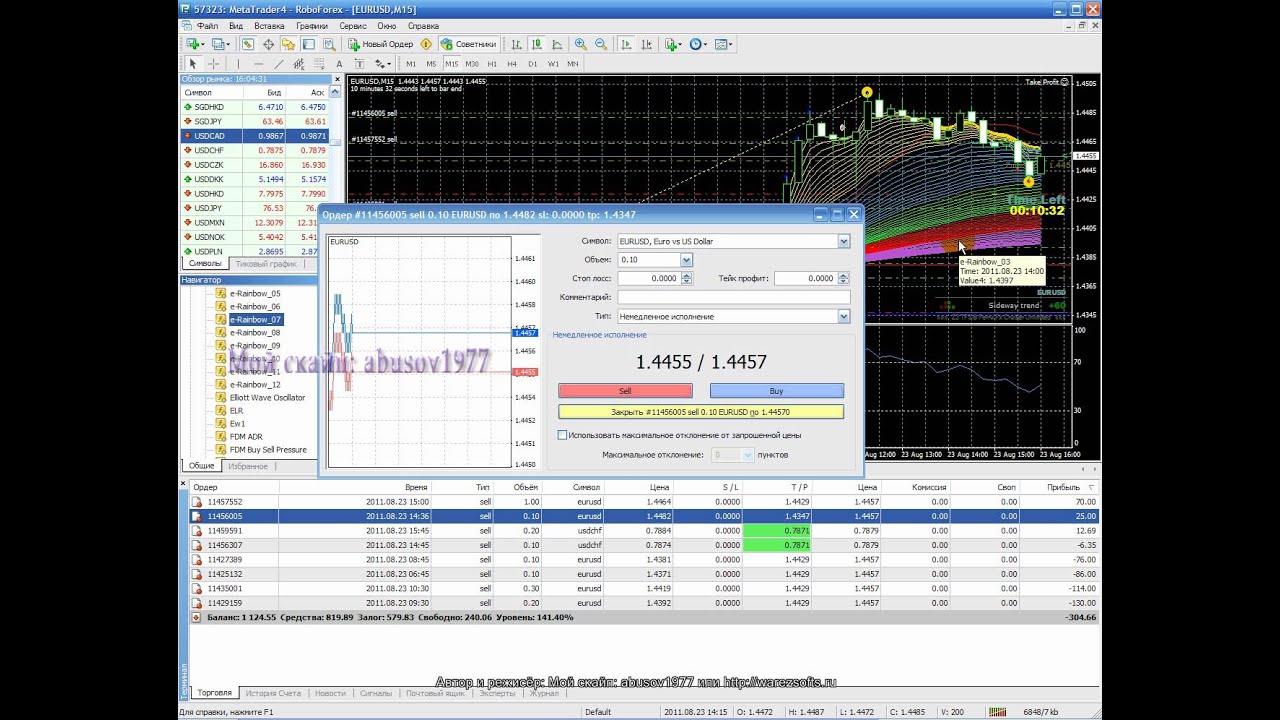Toggle the Navigator folder-star icon
Screen dimensions: 1280x720
click(x=288, y=44)
